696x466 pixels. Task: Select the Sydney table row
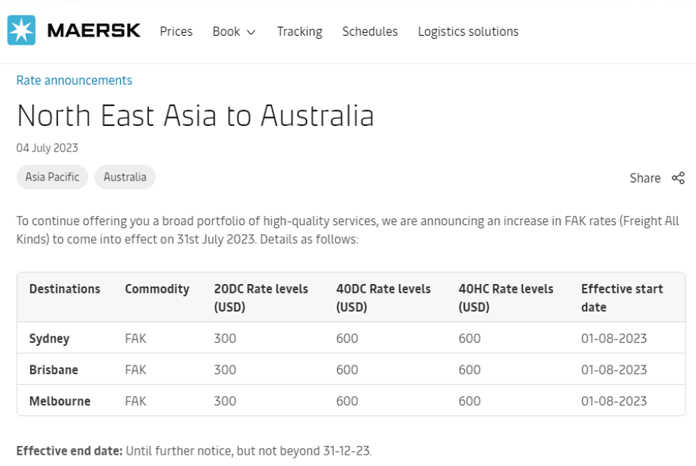pyautogui.click(x=351, y=338)
